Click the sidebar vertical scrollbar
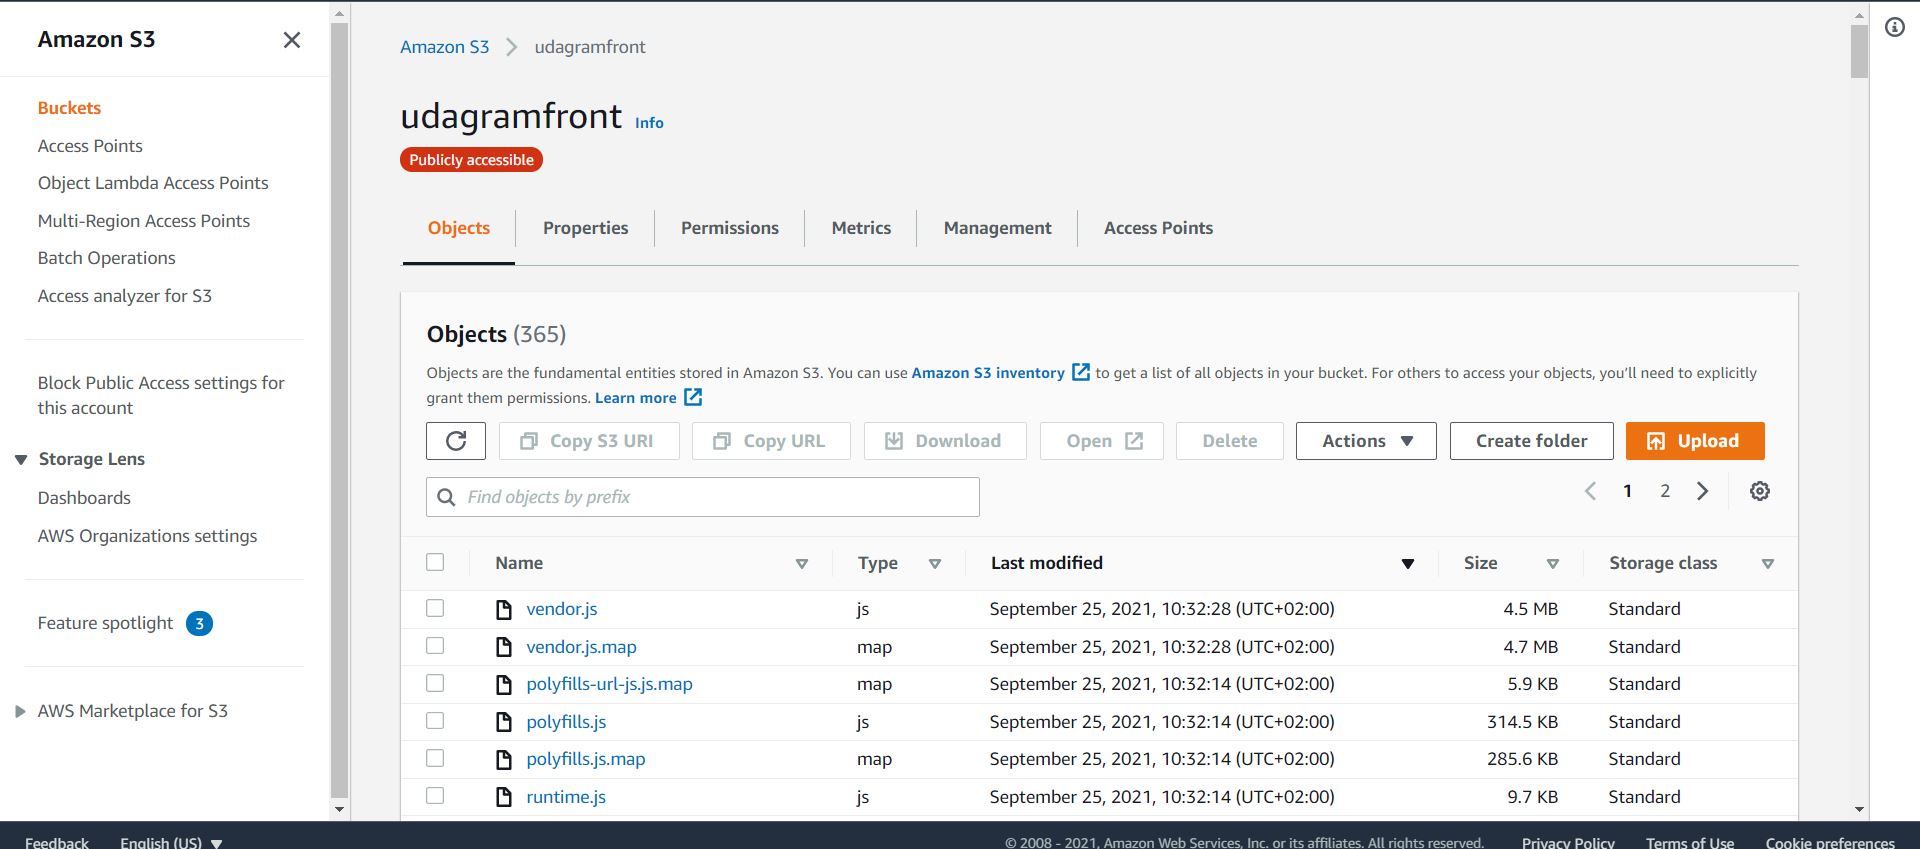1920x849 pixels. click(x=339, y=410)
